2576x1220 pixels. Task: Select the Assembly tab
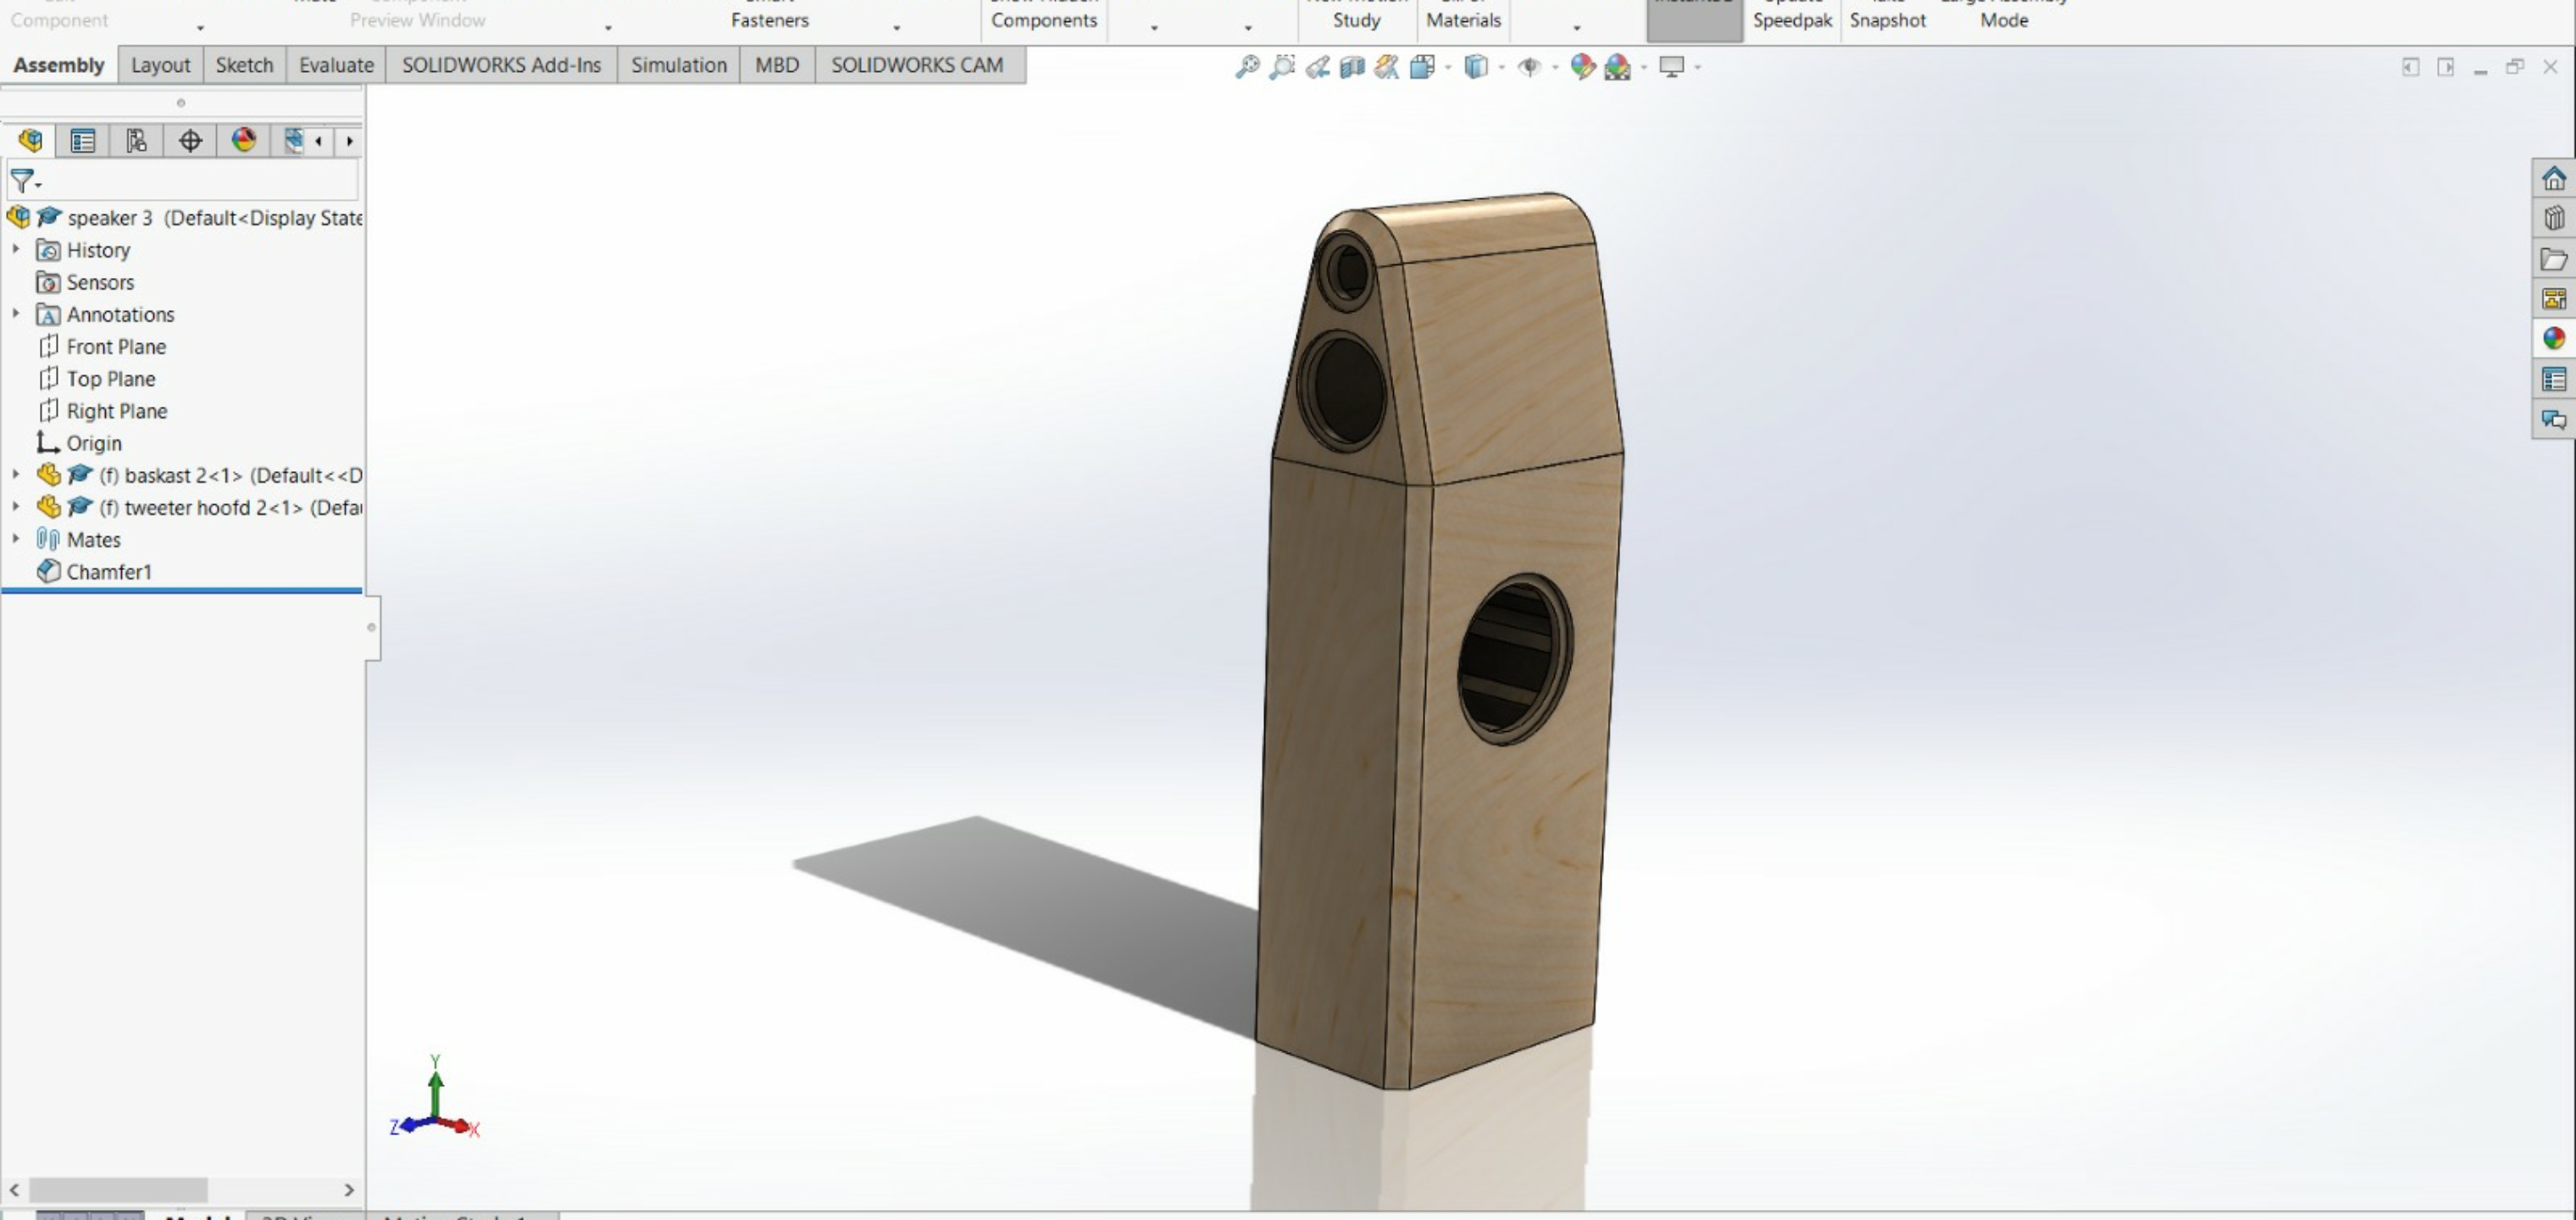(x=59, y=65)
